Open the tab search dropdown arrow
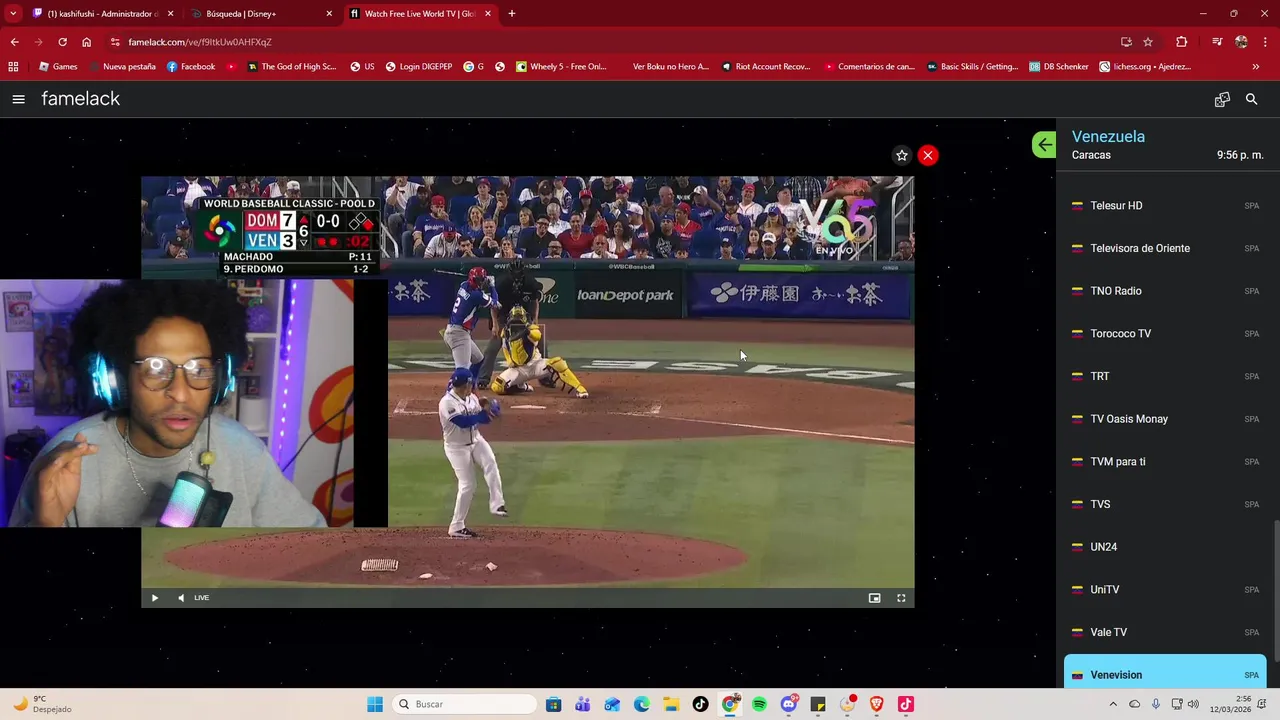 [13, 14]
